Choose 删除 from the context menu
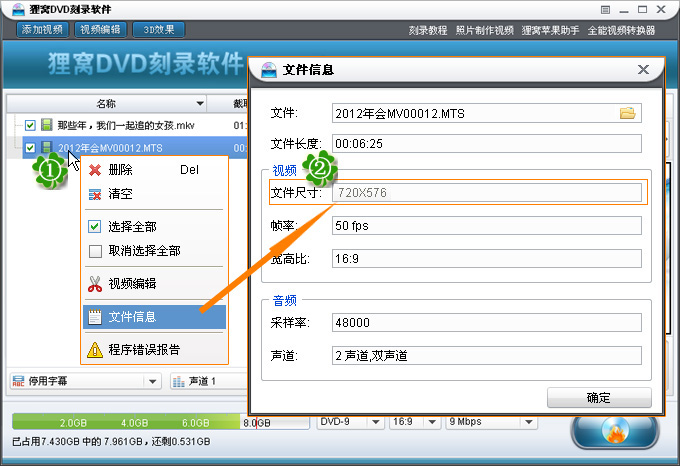 coord(154,170)
